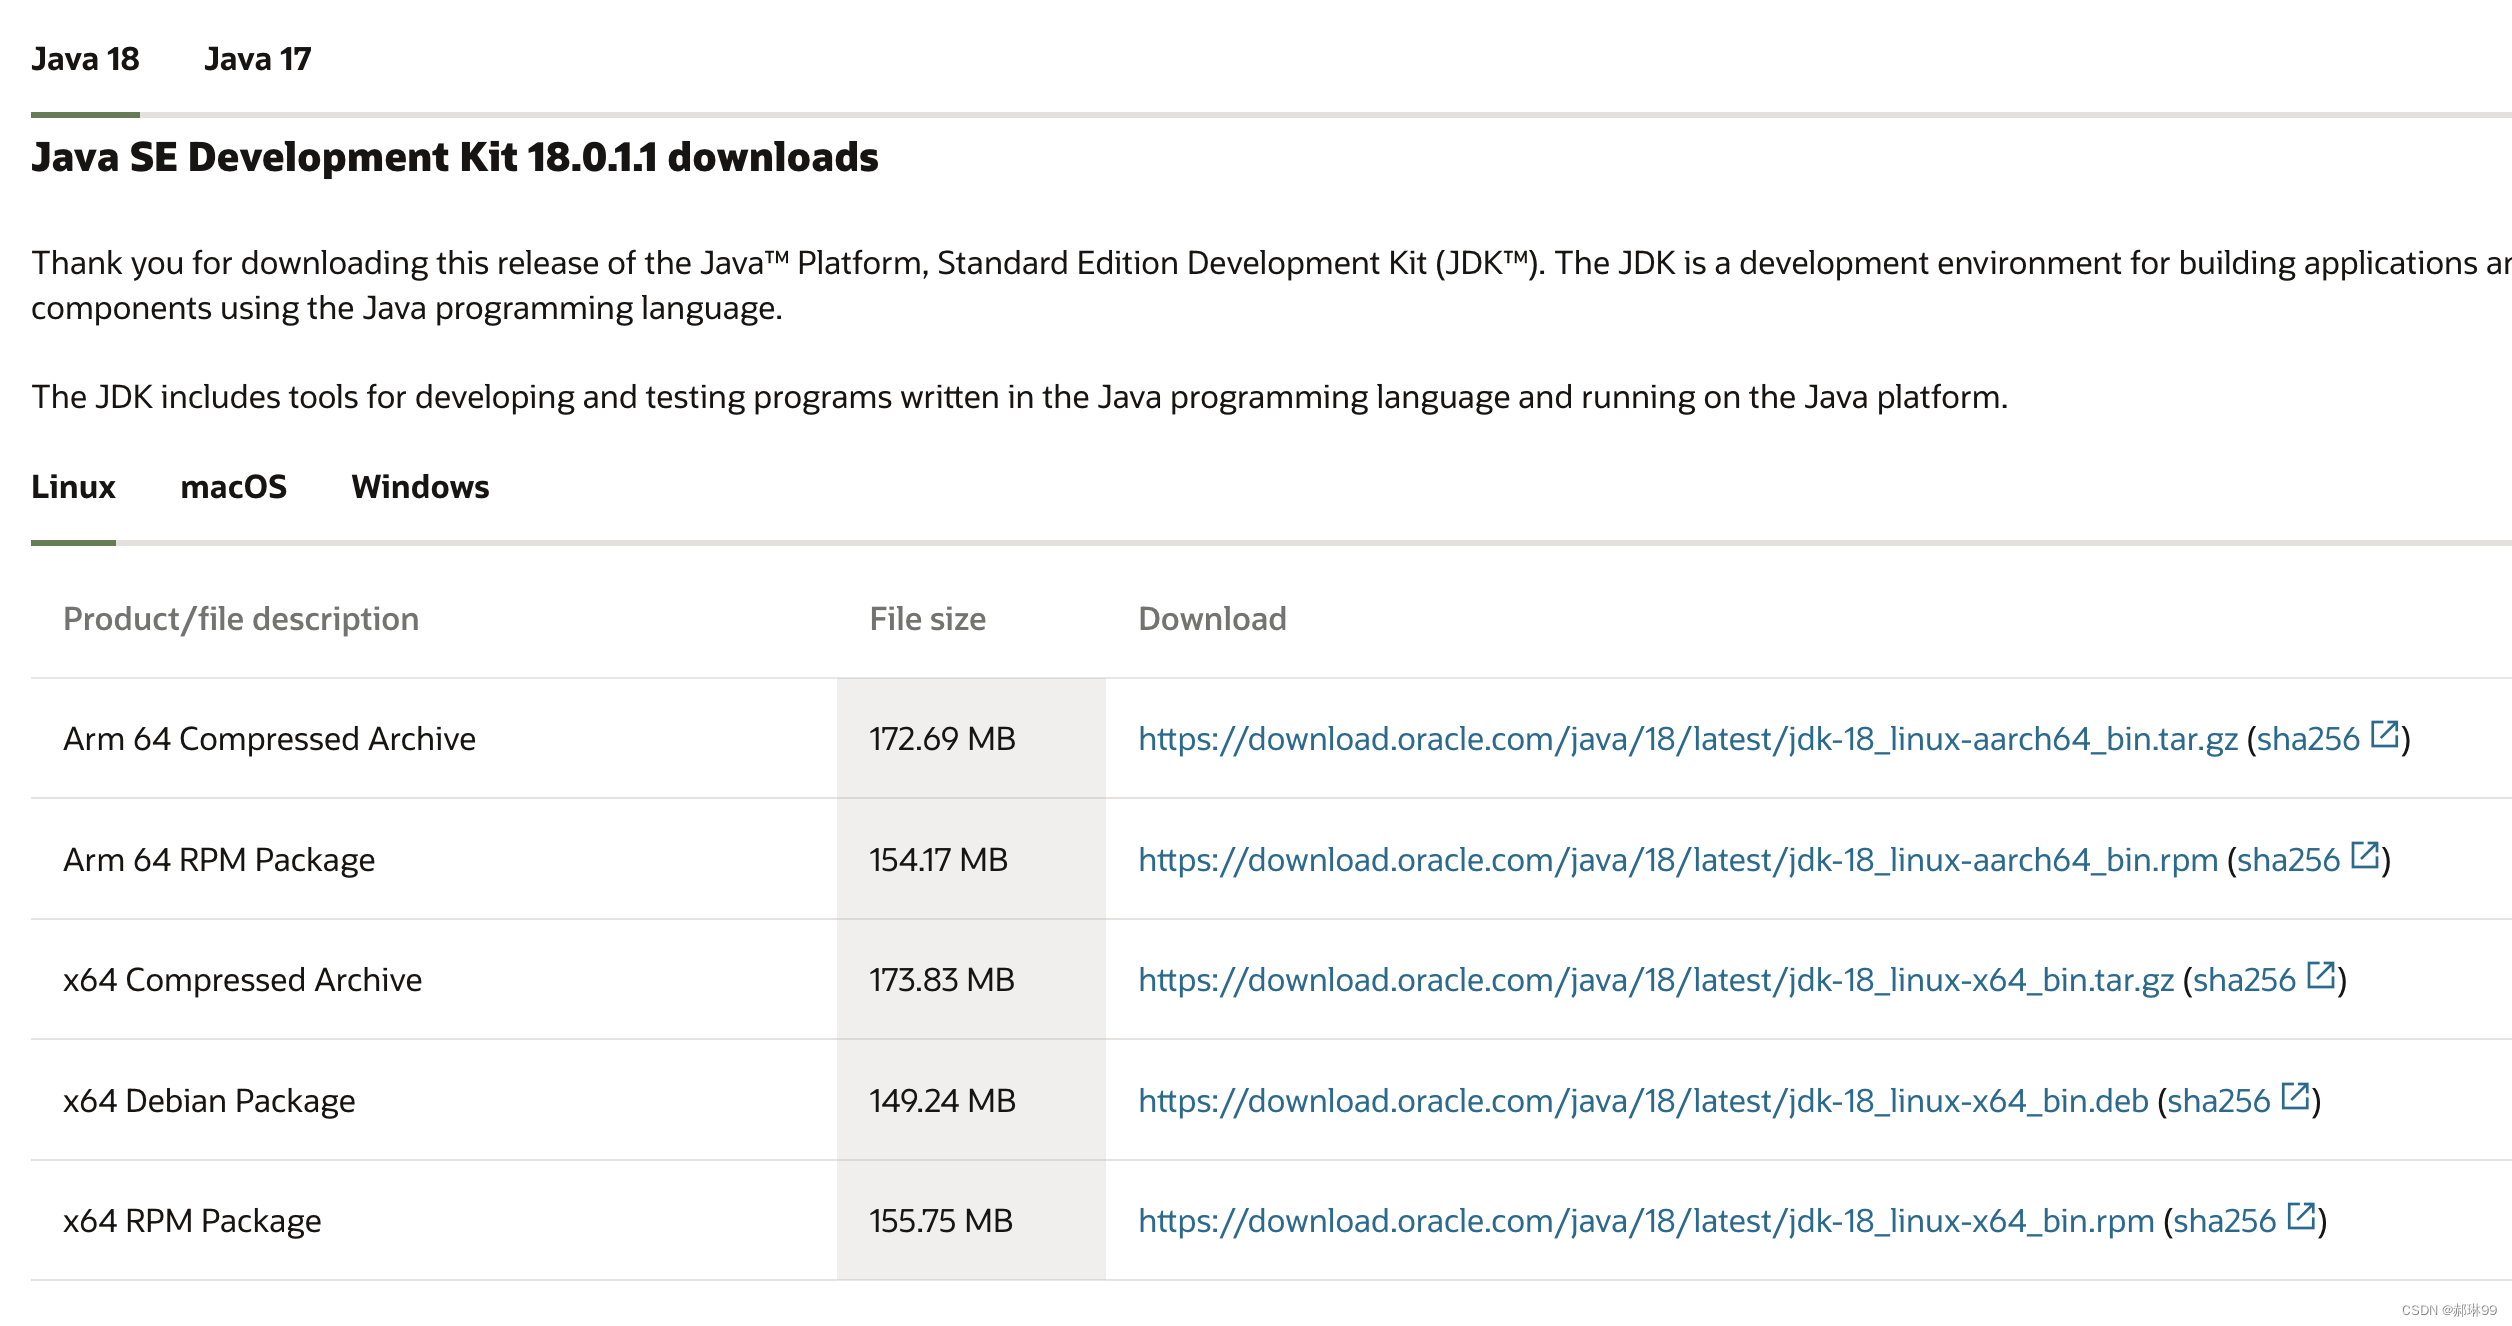
Task: Click the 'Arm 64 RPM Package' description text
Action: point(219,860)
